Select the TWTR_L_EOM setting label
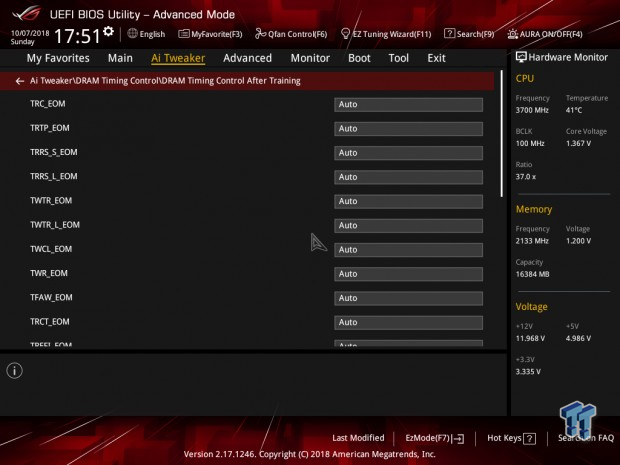 55,225
